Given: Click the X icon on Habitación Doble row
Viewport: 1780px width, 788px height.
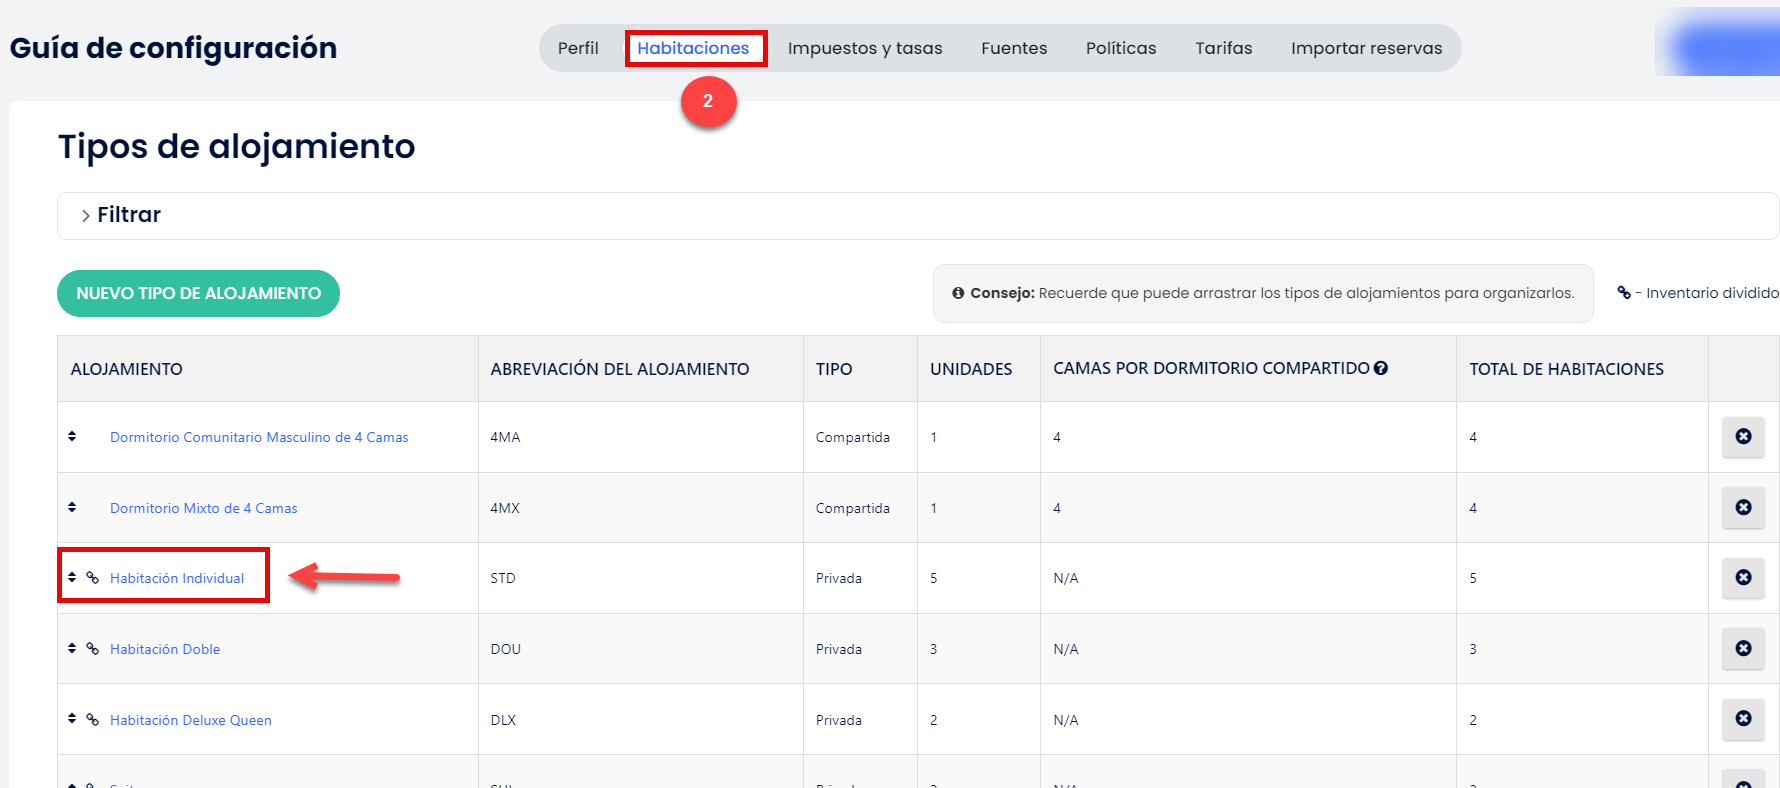Looking at the screenshot, I should [x=1743, y=649].
